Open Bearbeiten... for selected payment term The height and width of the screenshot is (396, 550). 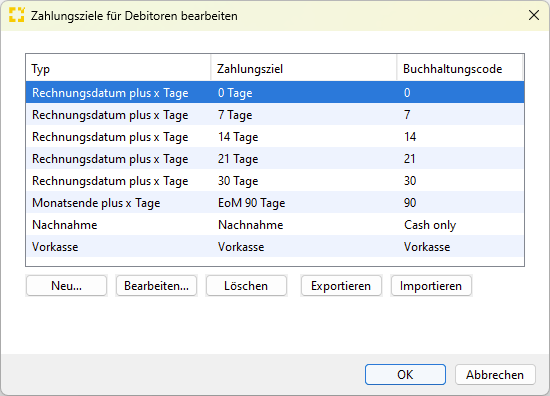[x=156, y=286]
